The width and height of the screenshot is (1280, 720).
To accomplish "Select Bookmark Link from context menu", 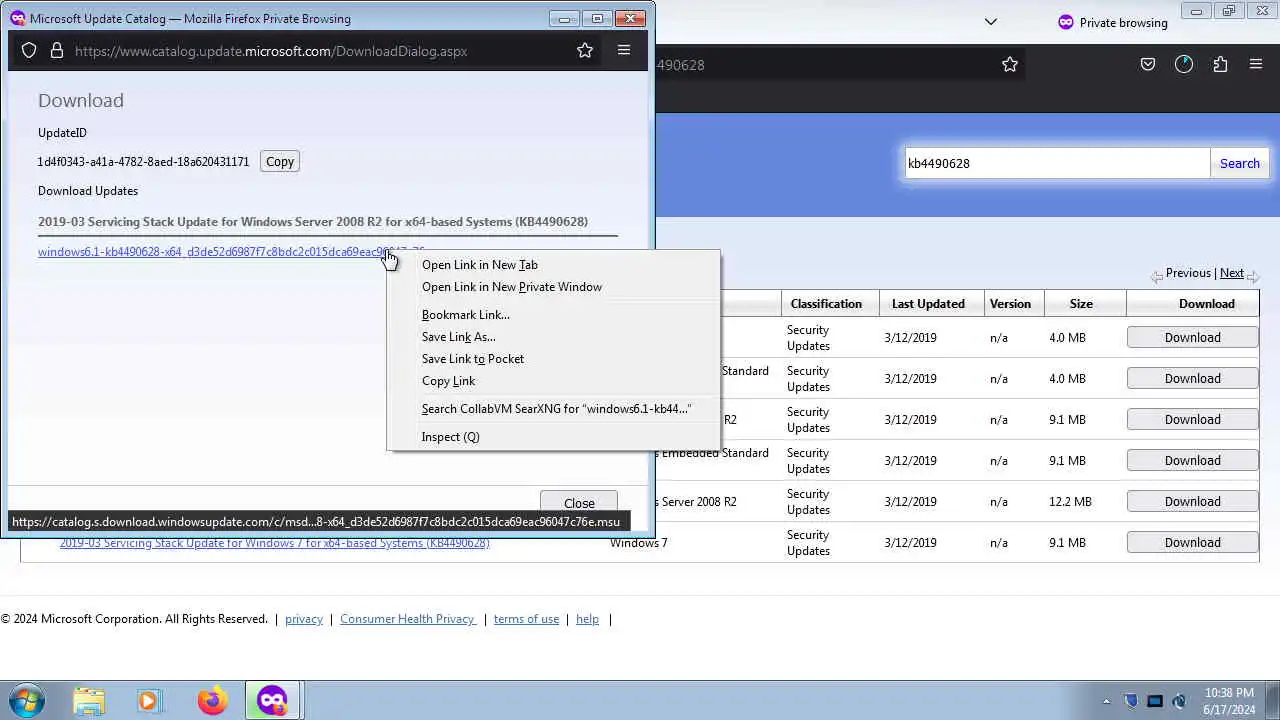I will (552, 315).
